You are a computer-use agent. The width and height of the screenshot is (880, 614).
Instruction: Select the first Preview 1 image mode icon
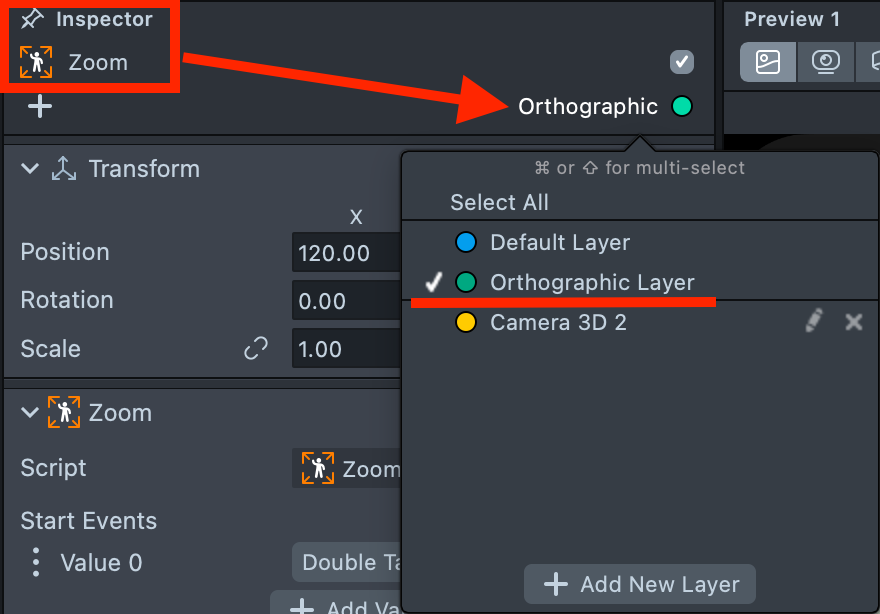[768, 62]
